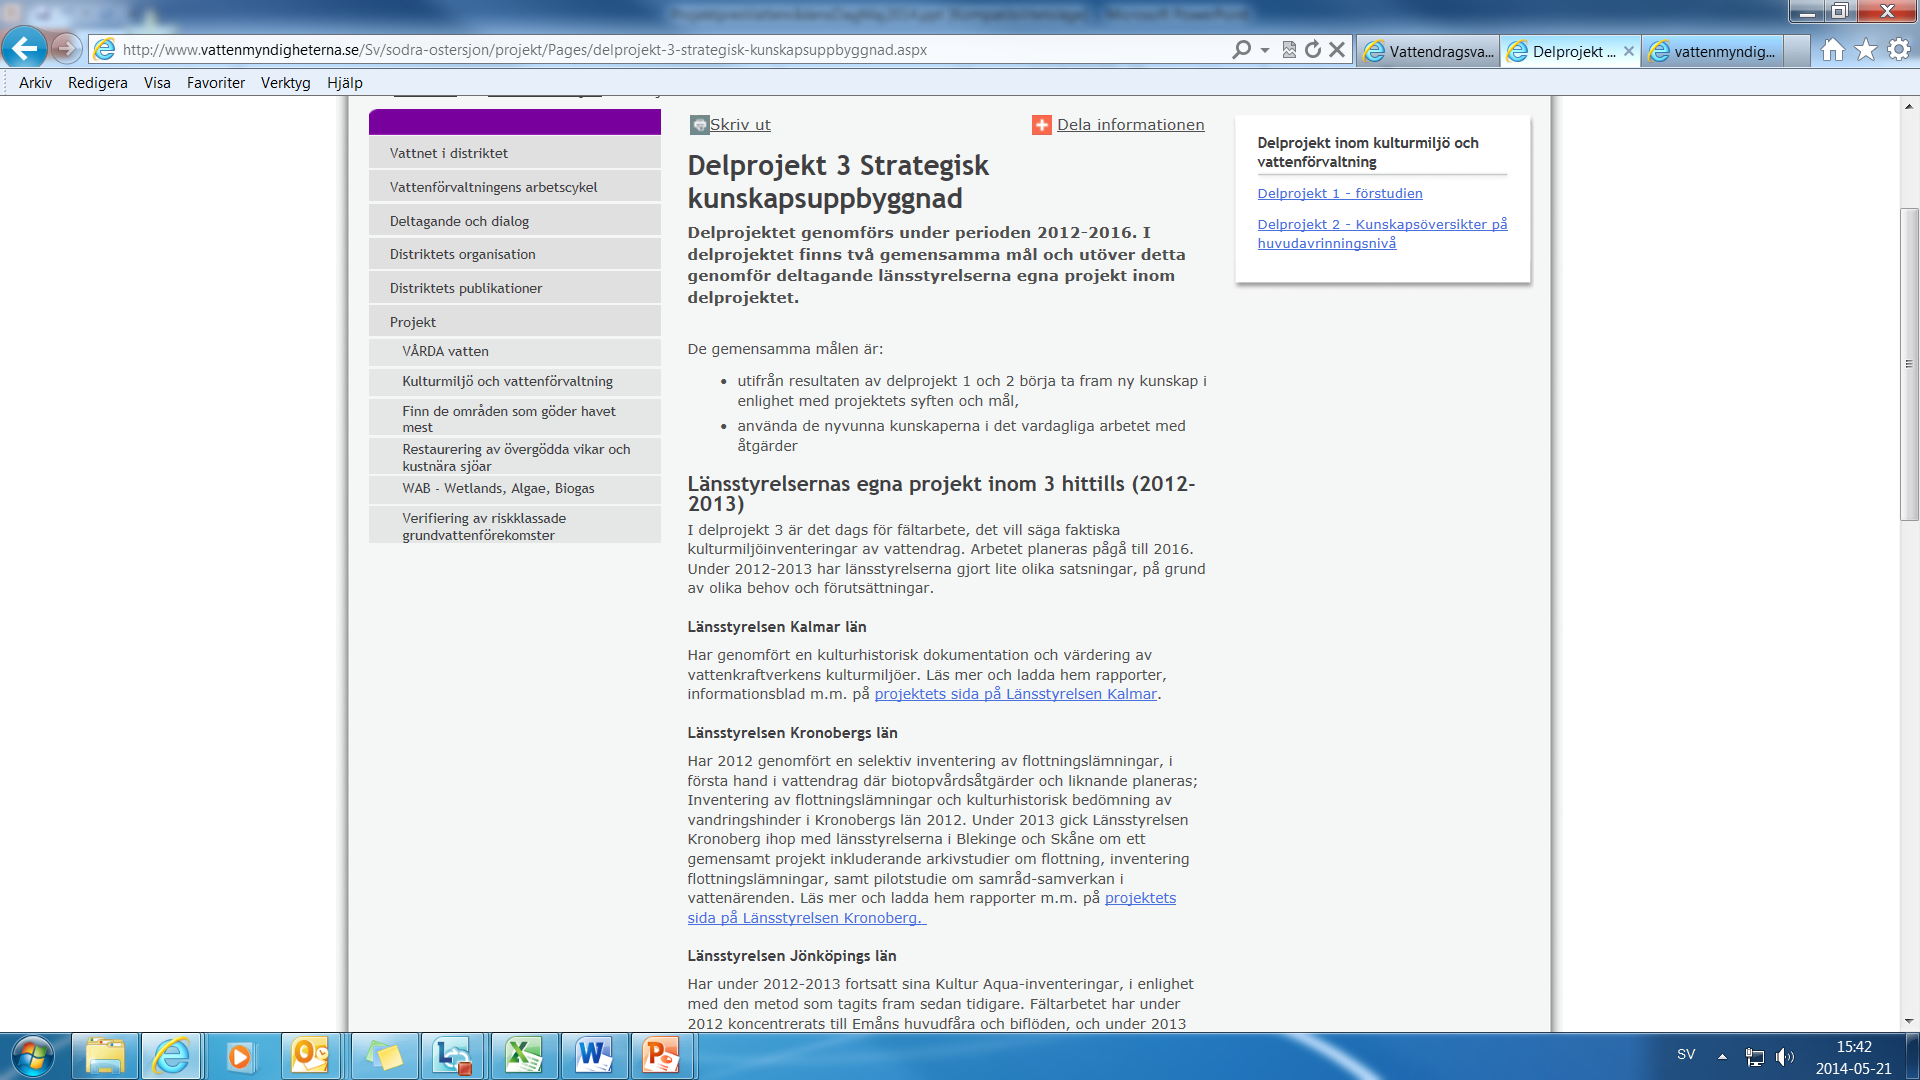The height and width of the screenshot is (1080, 1920).
Task: Open Sticky Notes taskbar icon
Action: tap(384, 1056)
